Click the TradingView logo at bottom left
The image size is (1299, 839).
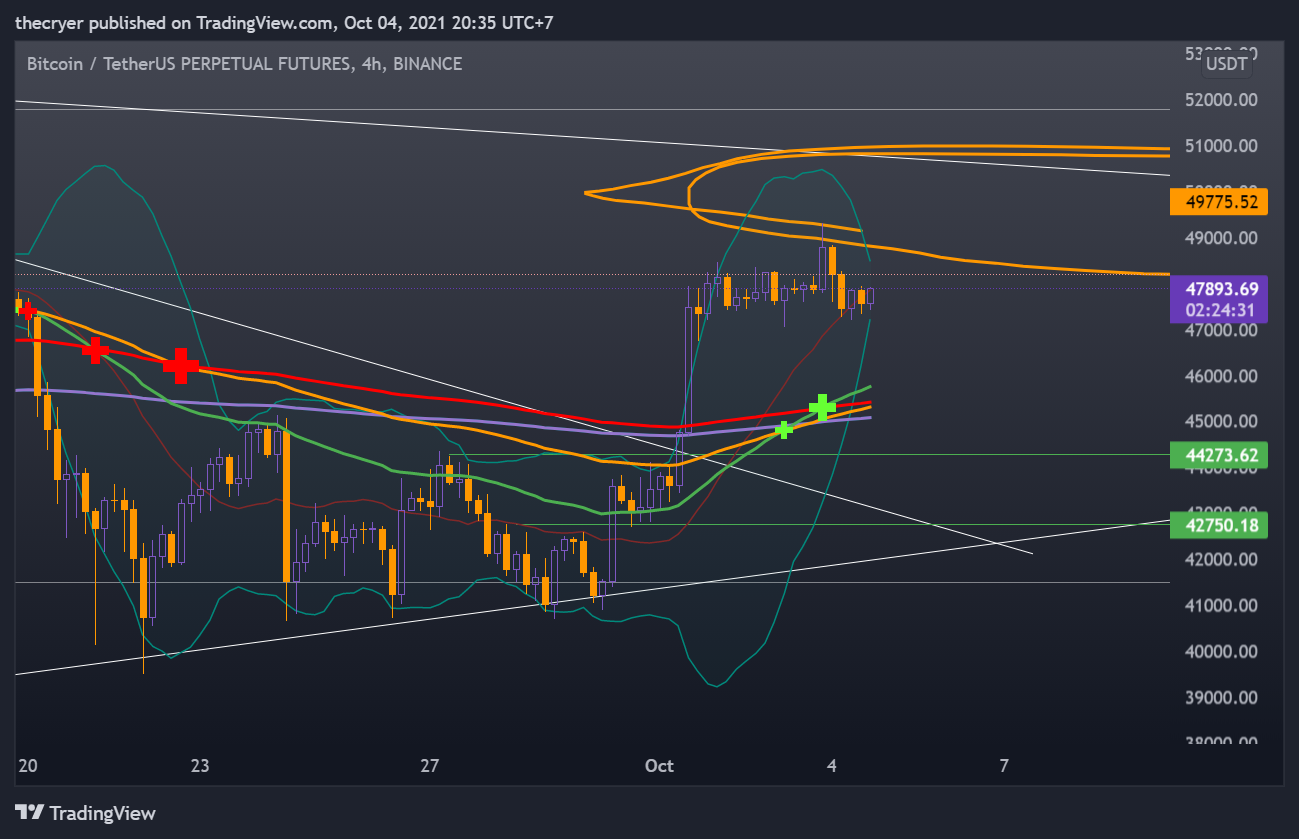(x=85, y=813)
